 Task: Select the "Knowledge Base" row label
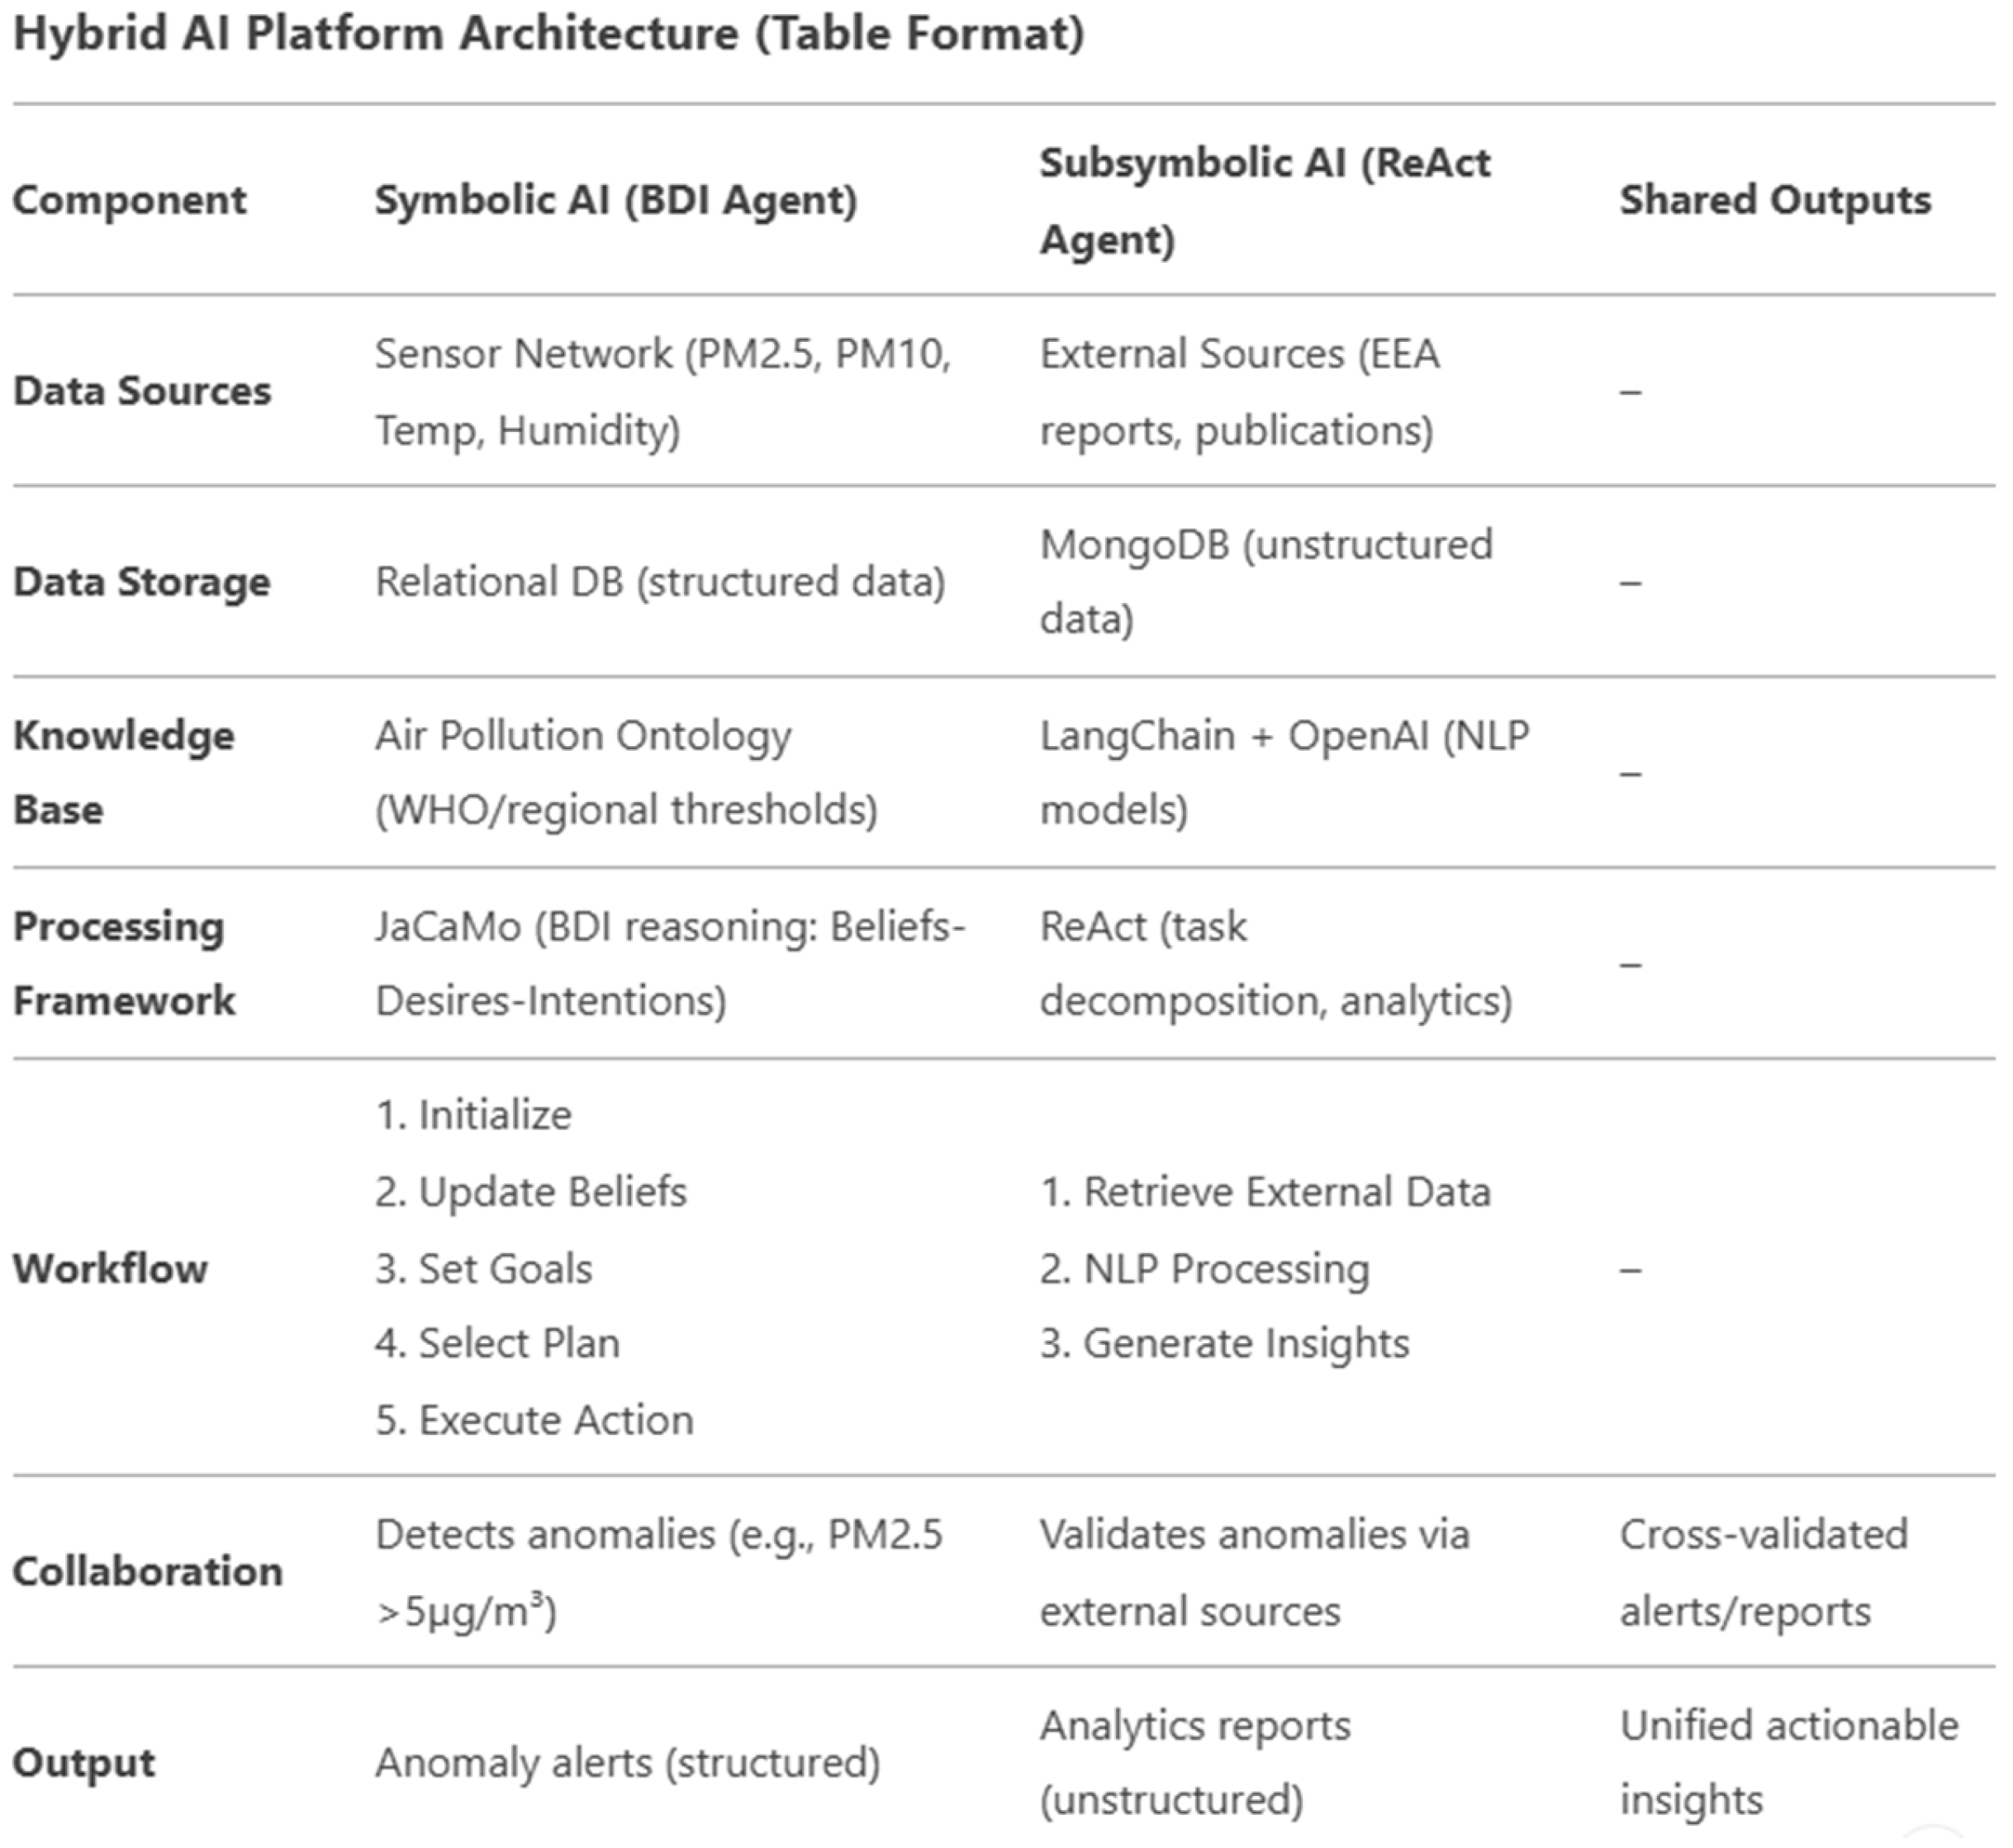[x=123, y=772]
